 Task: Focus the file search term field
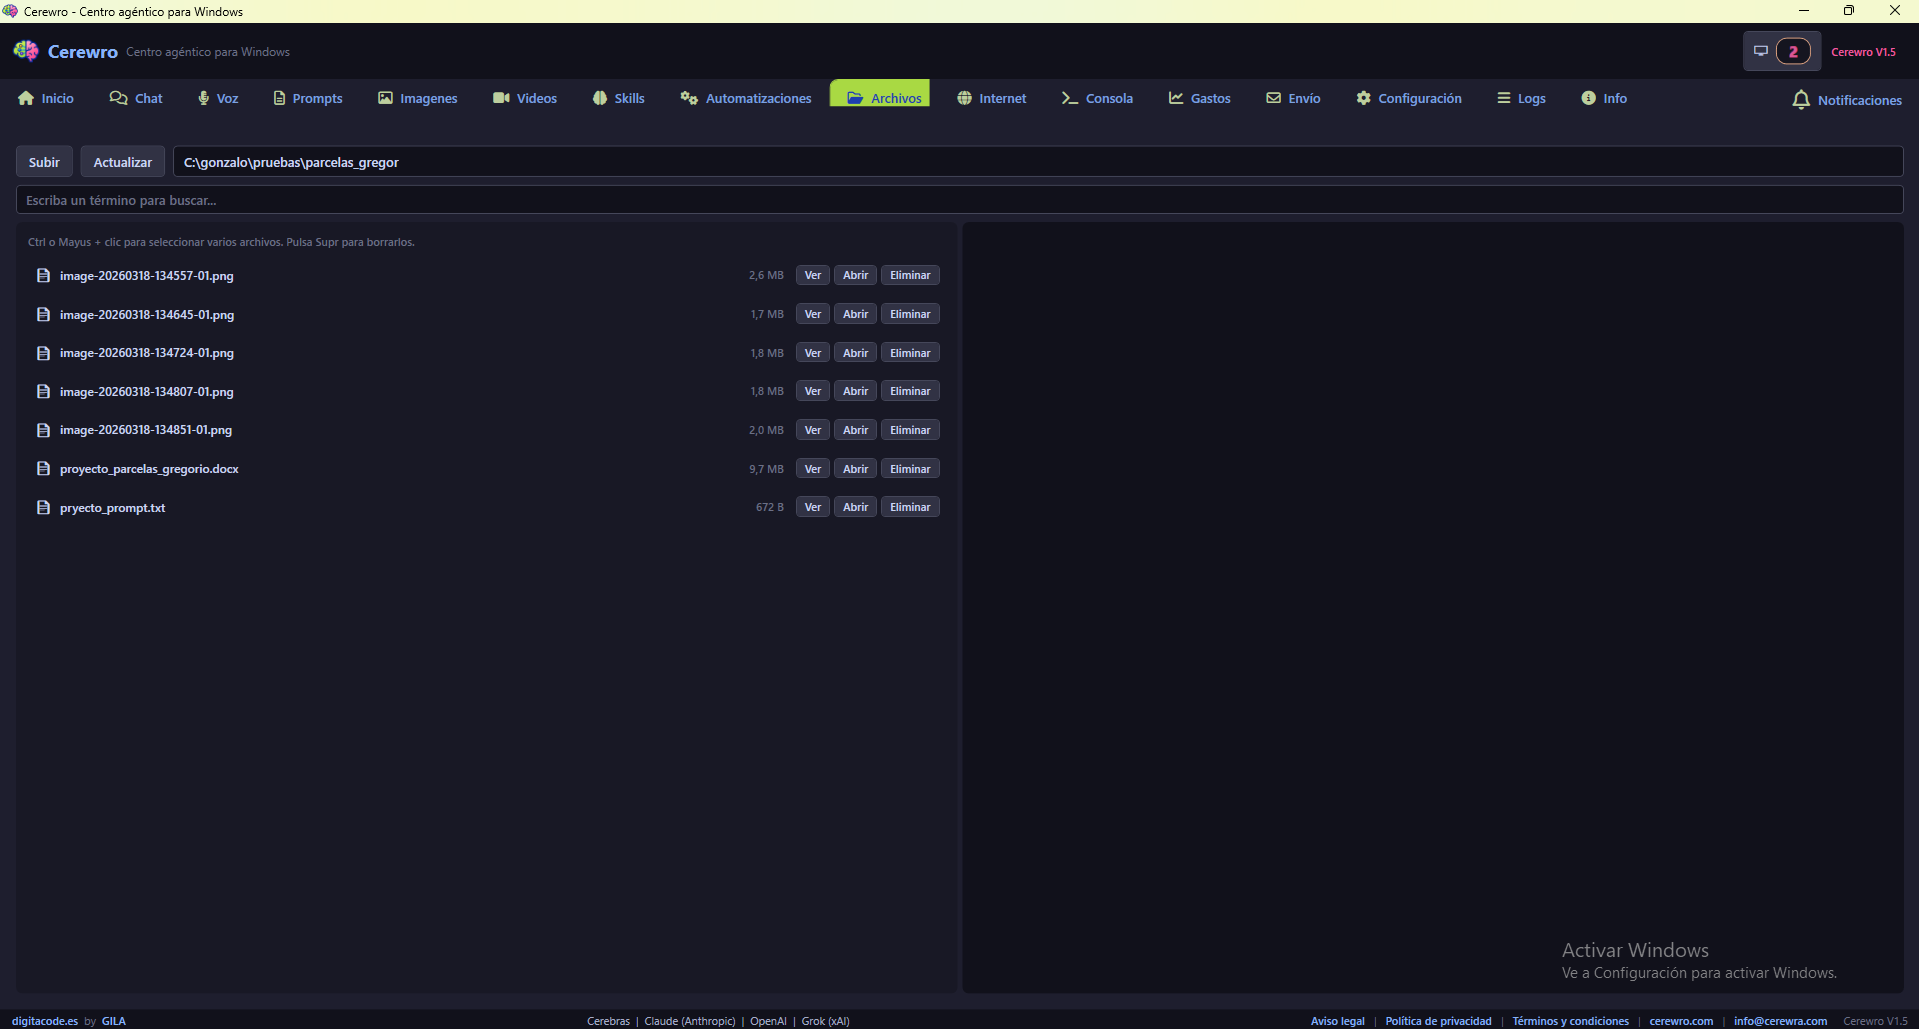pyautogui.click(x=958, y=200)
